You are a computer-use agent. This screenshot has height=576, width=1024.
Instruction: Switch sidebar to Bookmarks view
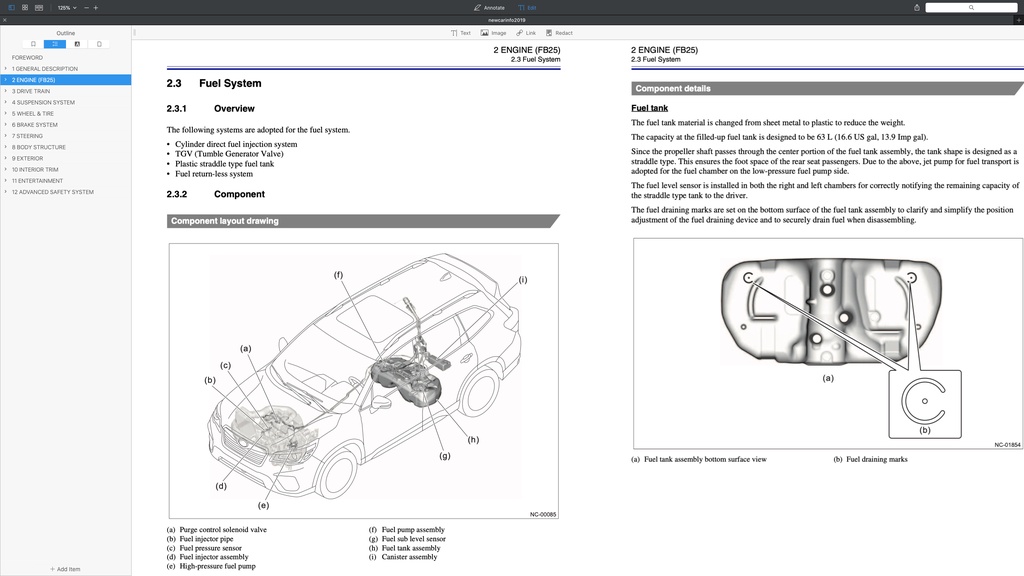click(x=33, y=44)
